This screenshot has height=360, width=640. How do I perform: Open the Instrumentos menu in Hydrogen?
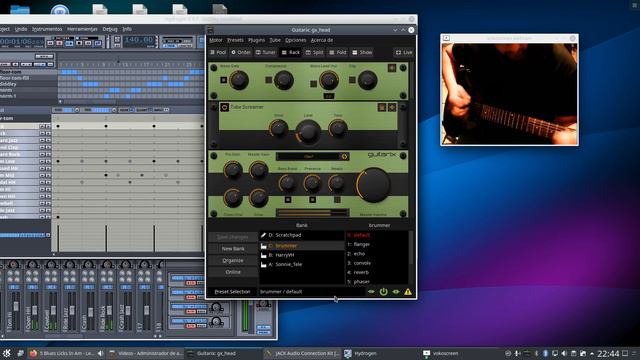click(47, 29)
